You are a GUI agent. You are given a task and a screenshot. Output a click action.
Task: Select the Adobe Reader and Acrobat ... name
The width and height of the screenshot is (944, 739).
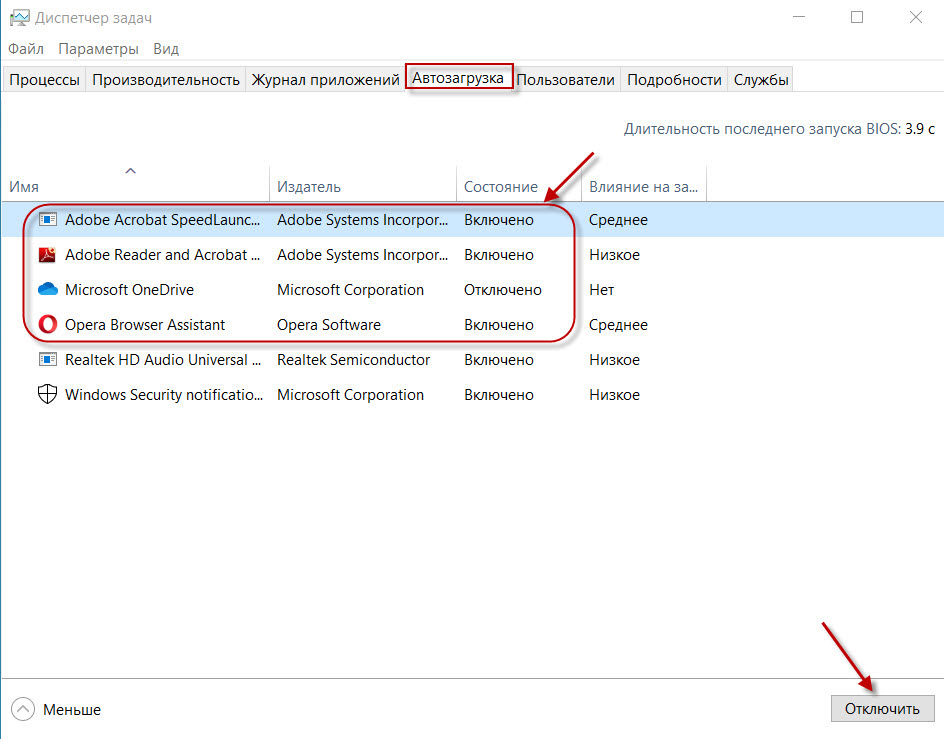[x=163, y=255]
